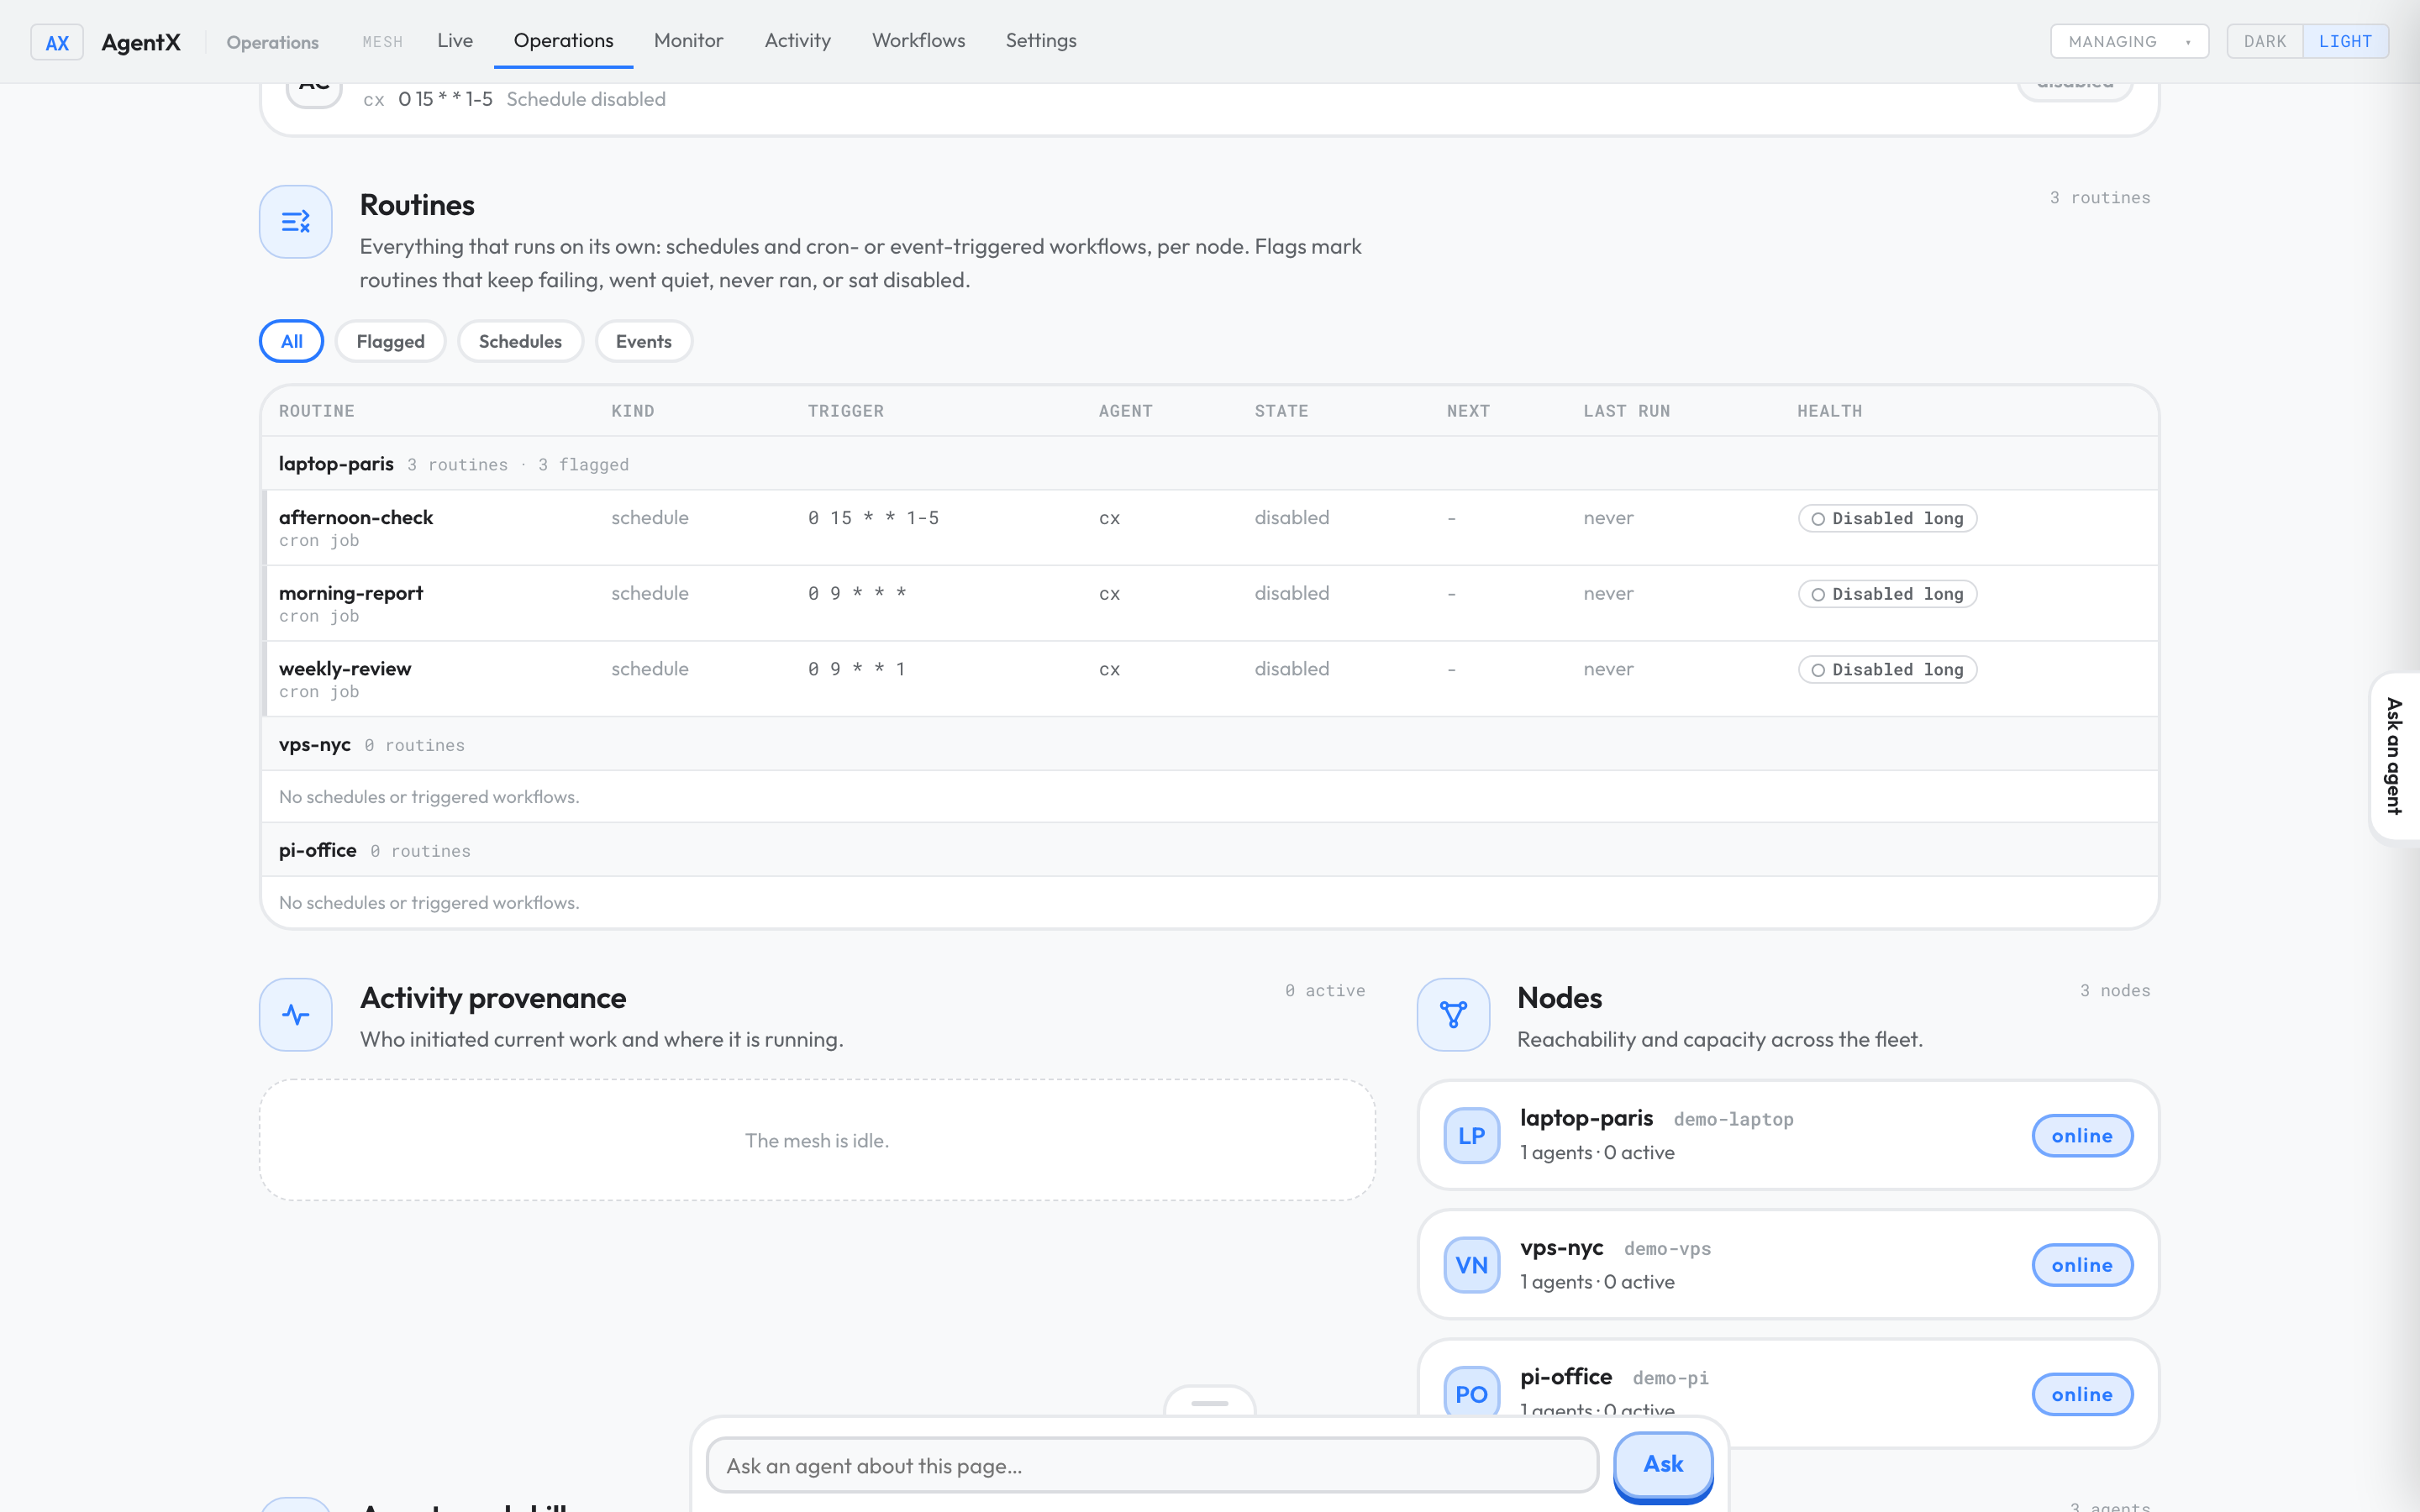Click the vps-nyc node card name

pos(1561,1247)
